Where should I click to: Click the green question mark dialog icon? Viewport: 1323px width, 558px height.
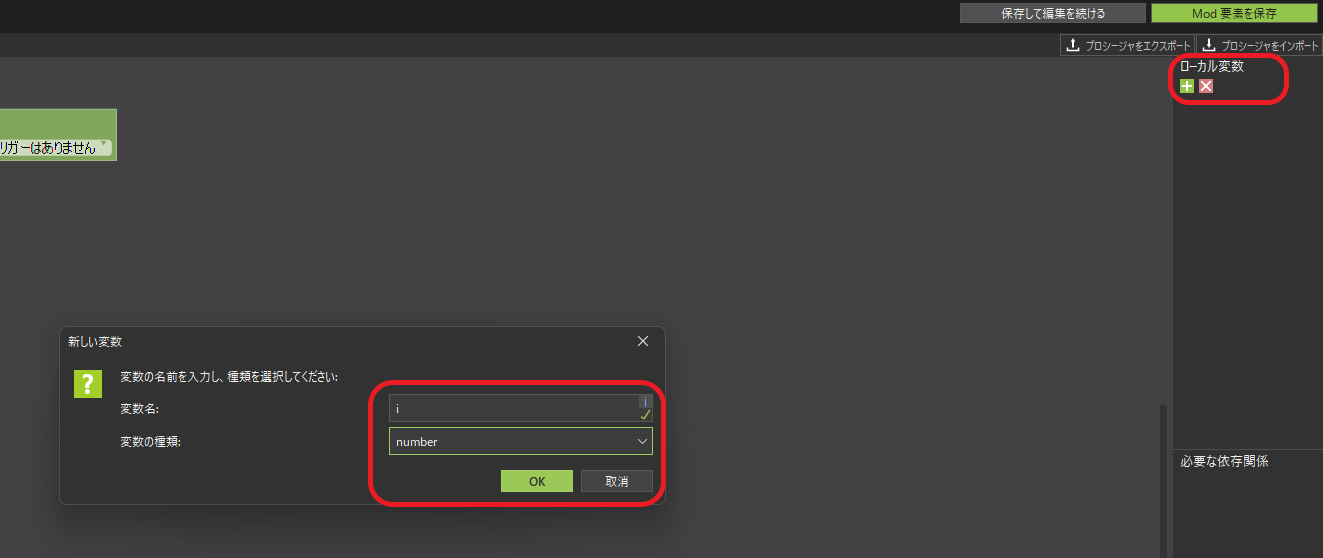tap(88, 383)
